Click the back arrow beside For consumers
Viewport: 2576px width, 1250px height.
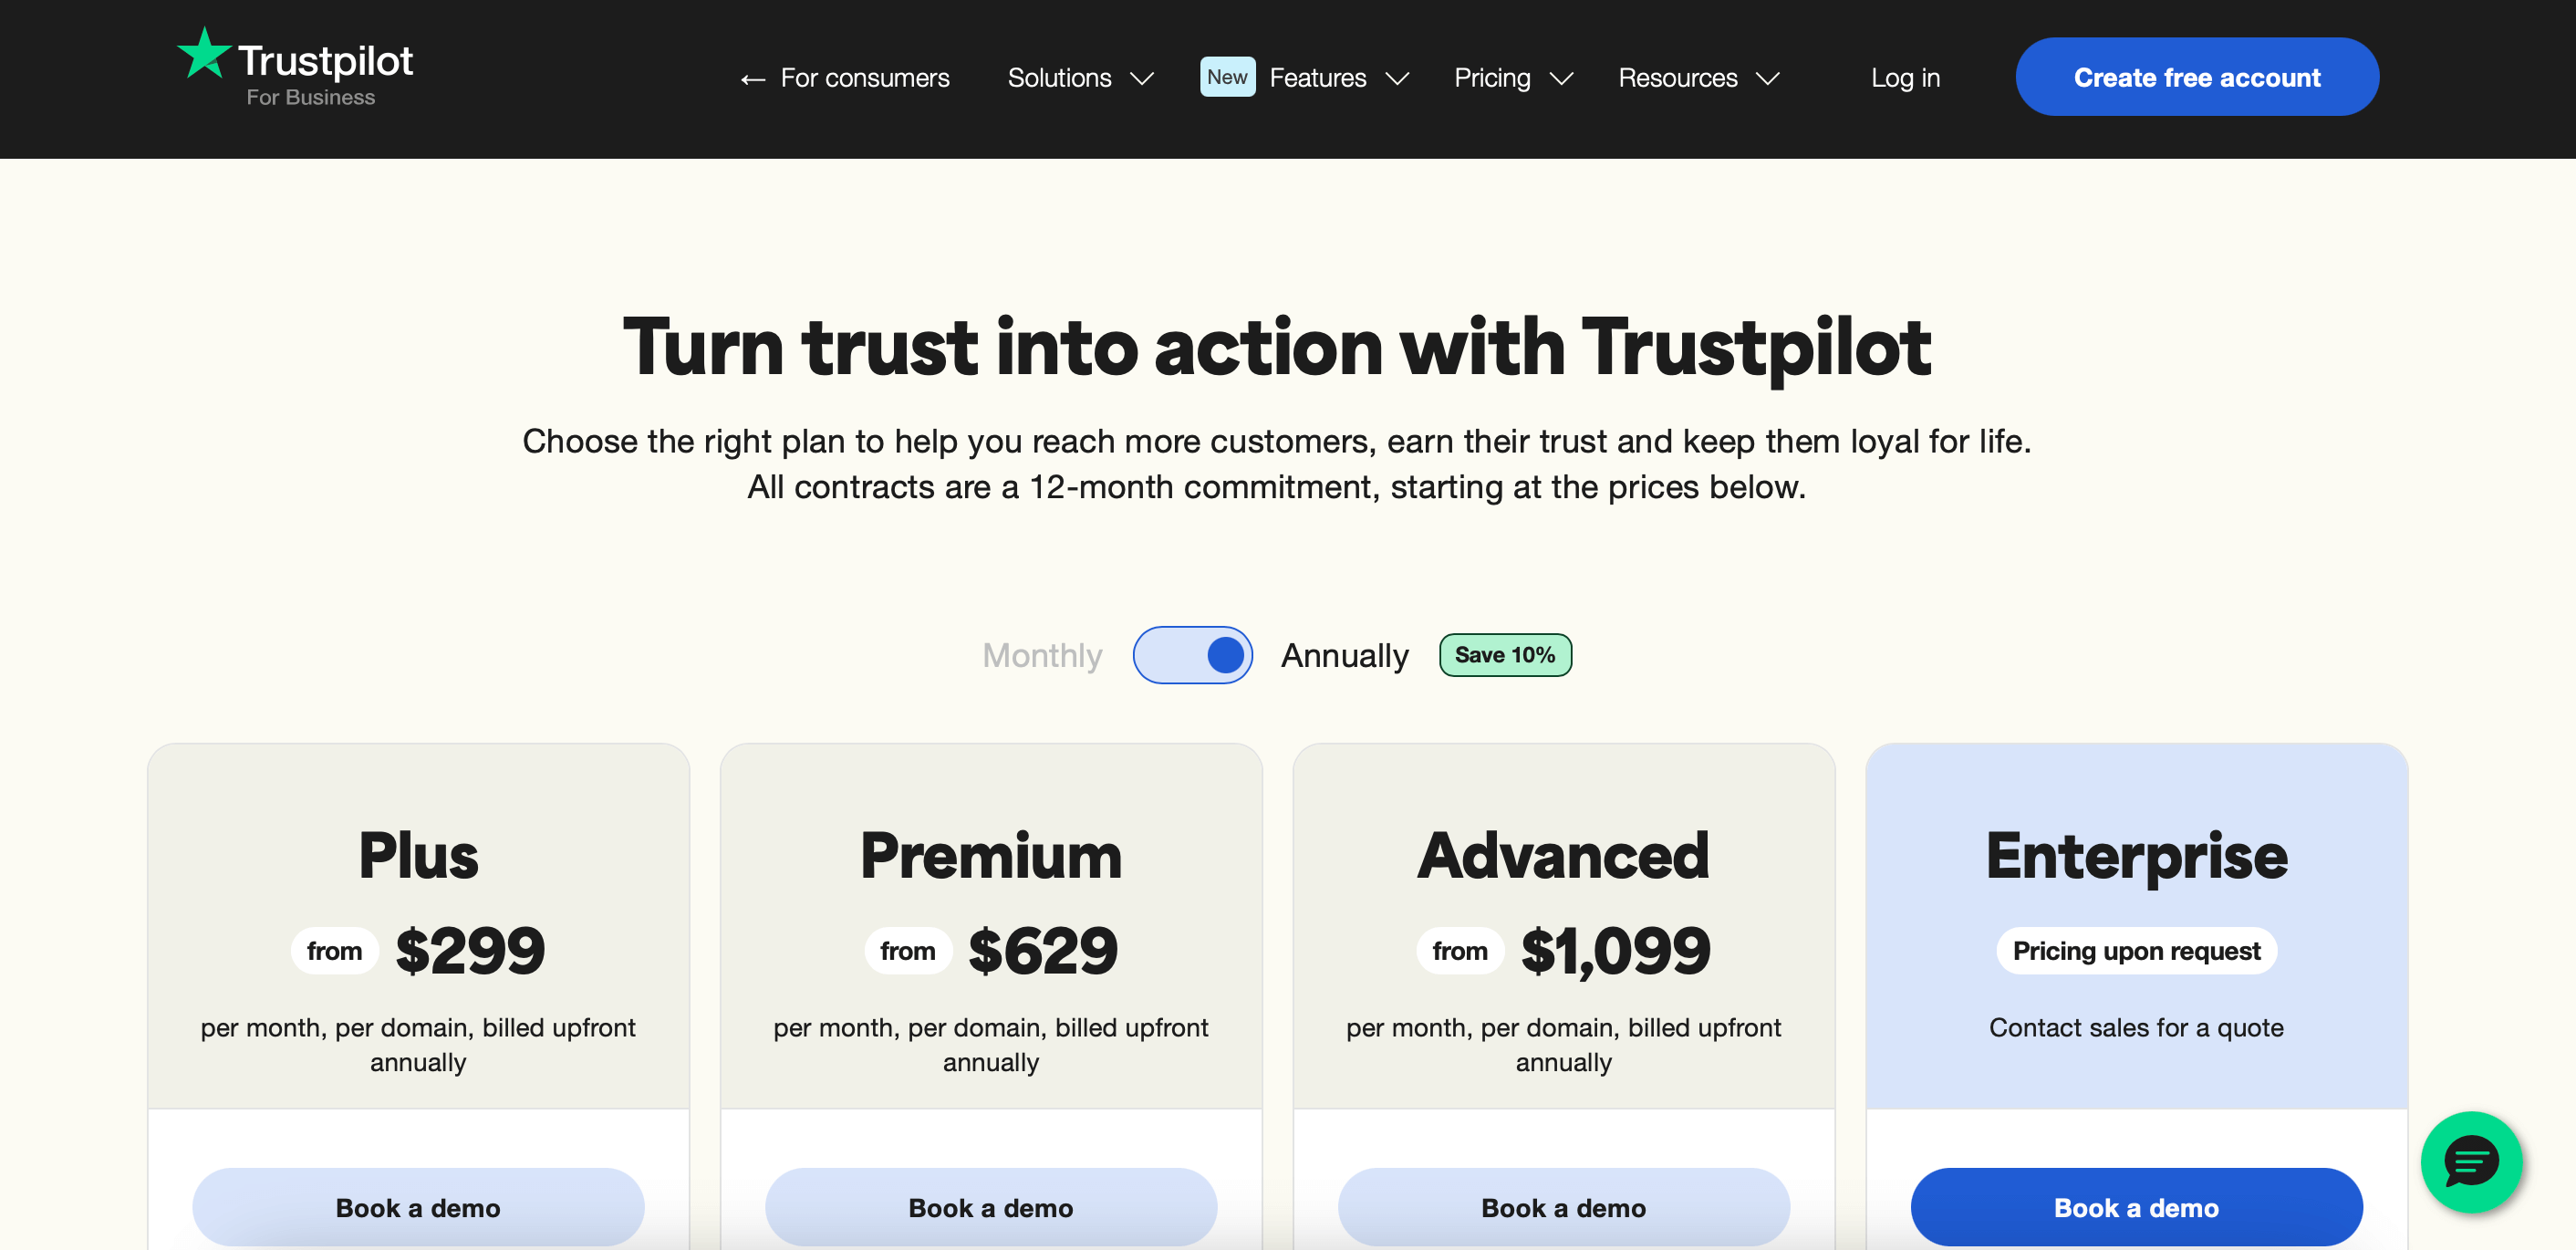(x=752, y=79)
